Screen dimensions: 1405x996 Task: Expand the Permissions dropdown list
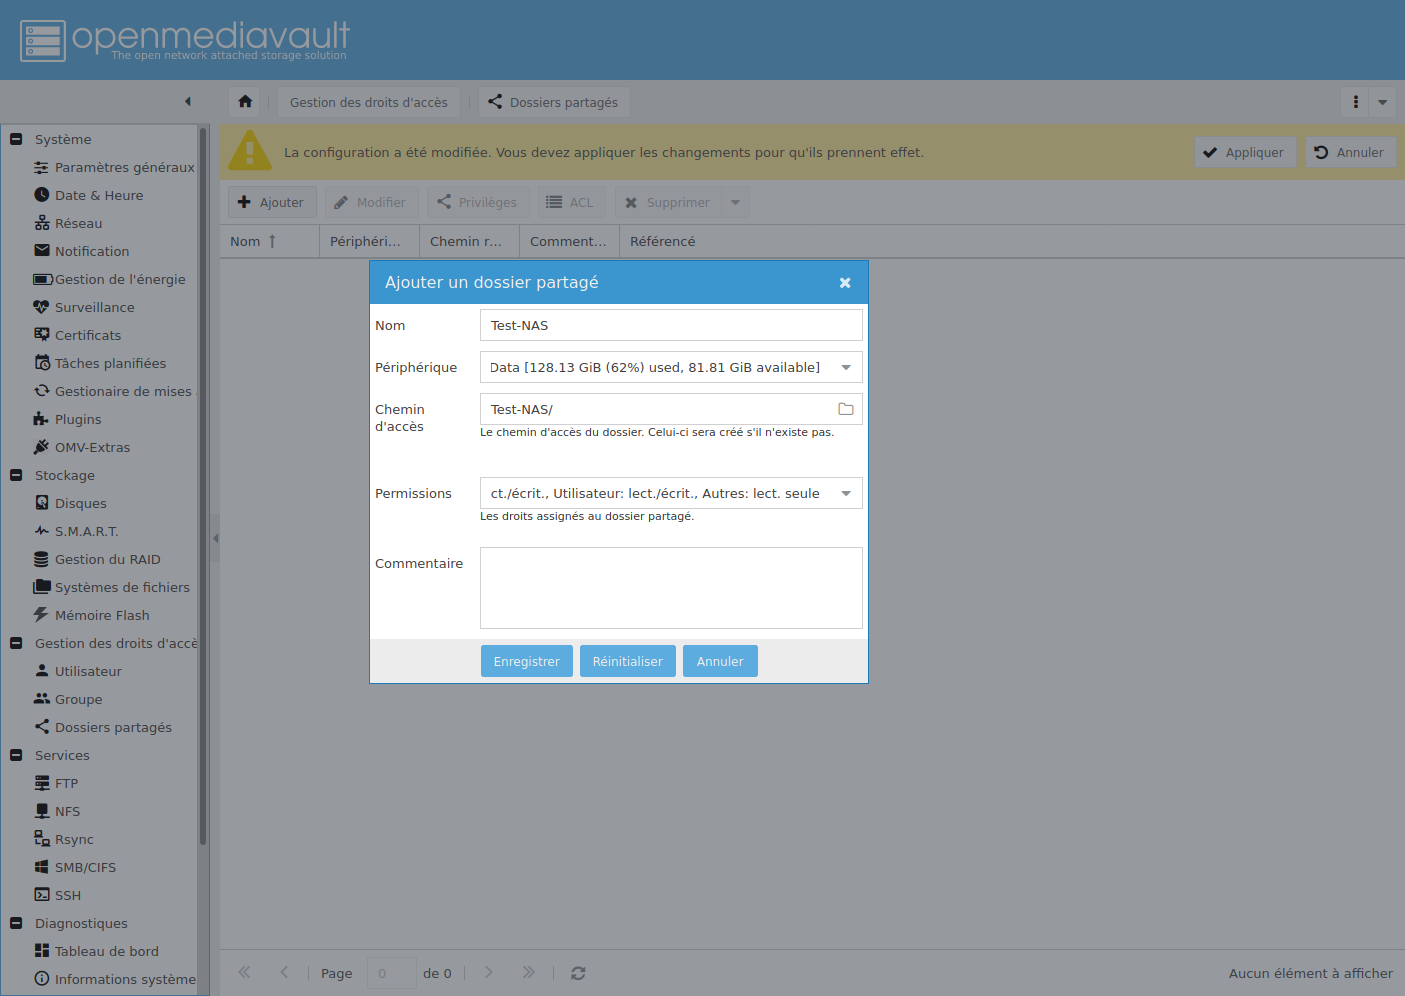pyautogui.click(x=846, y=493)
